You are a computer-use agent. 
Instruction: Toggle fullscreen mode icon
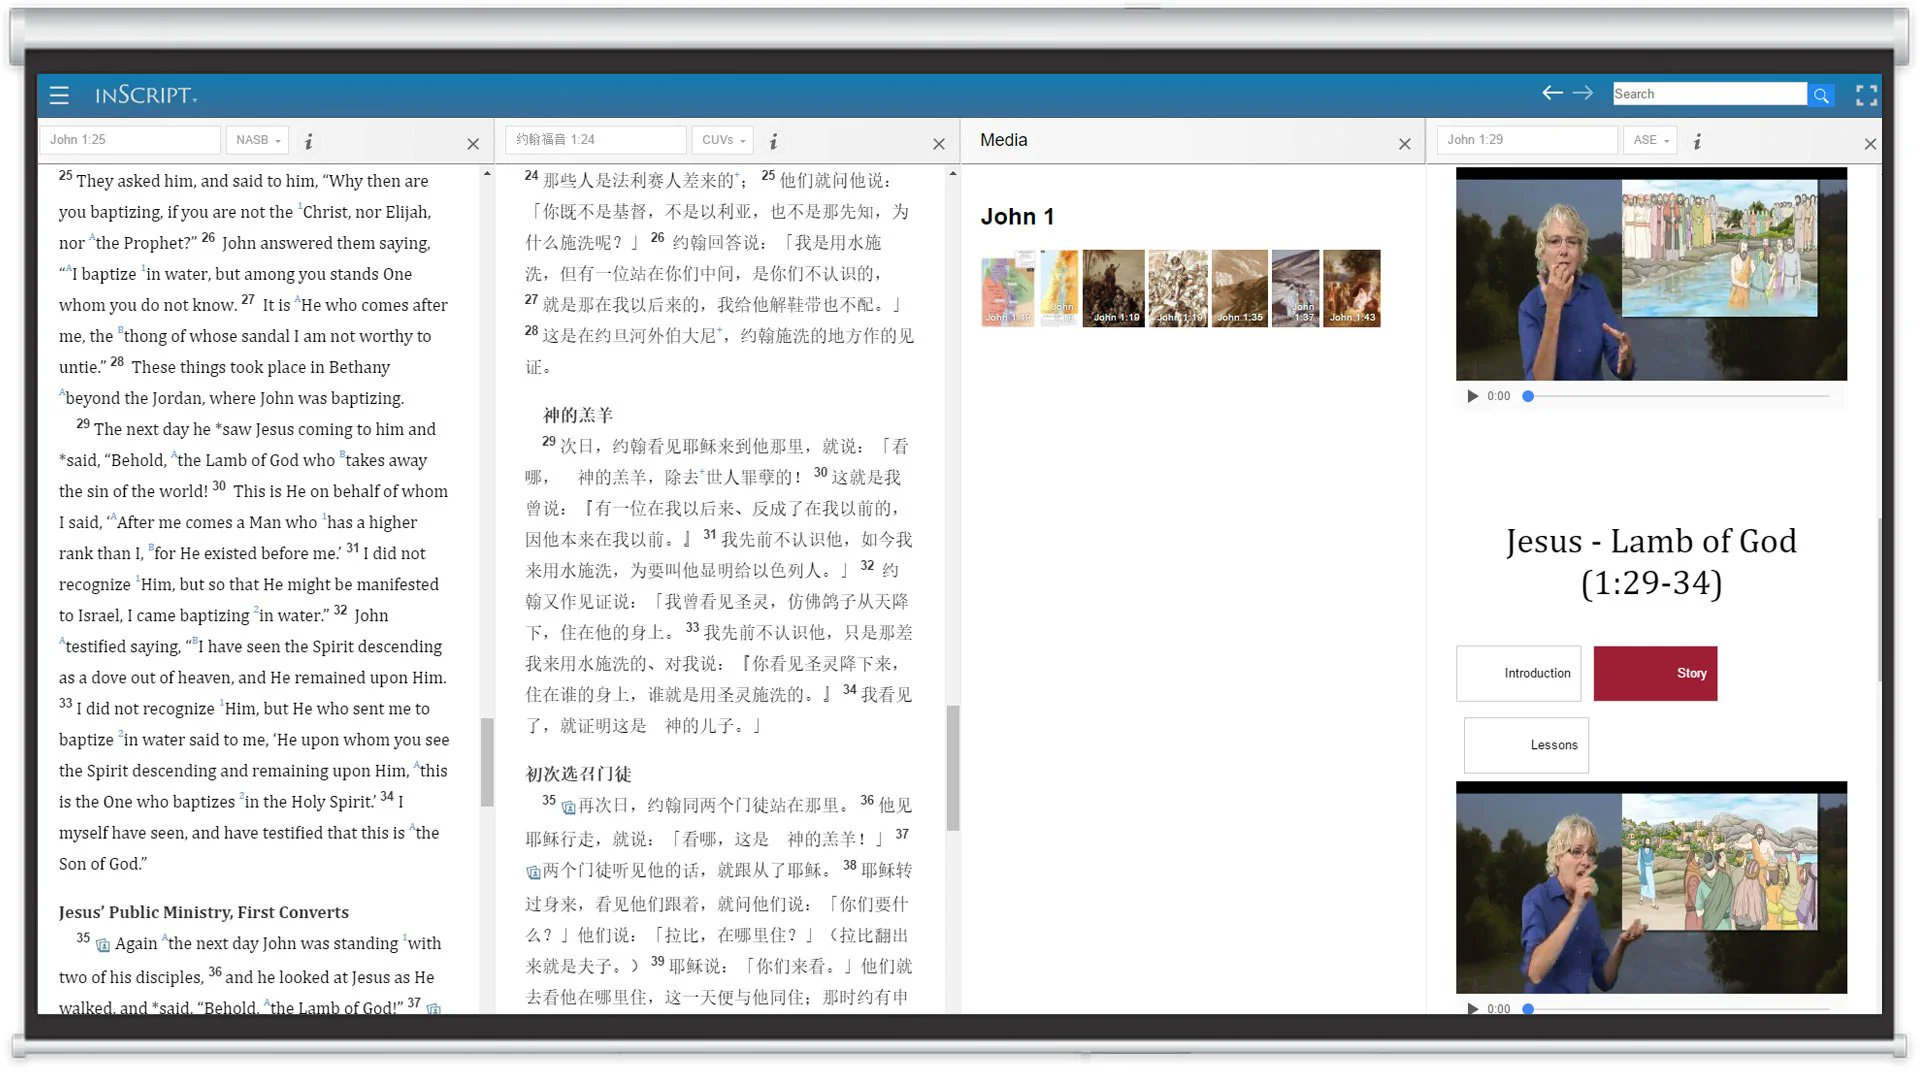pos(1866,95)
